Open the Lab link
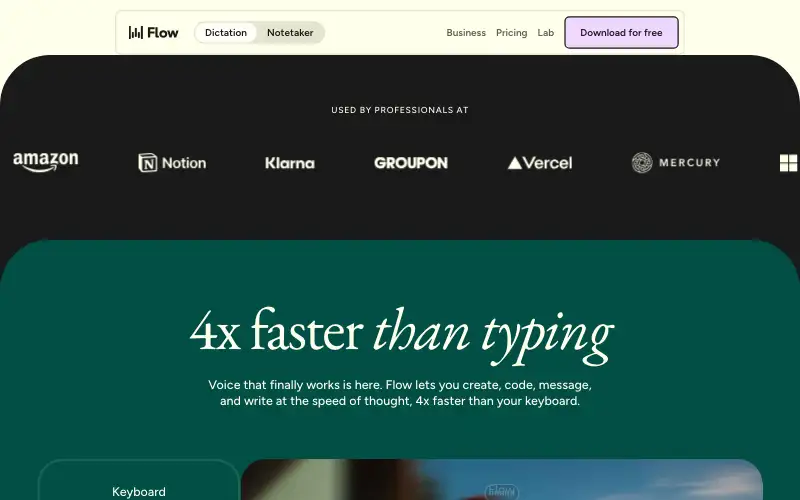 coord(545,33)
